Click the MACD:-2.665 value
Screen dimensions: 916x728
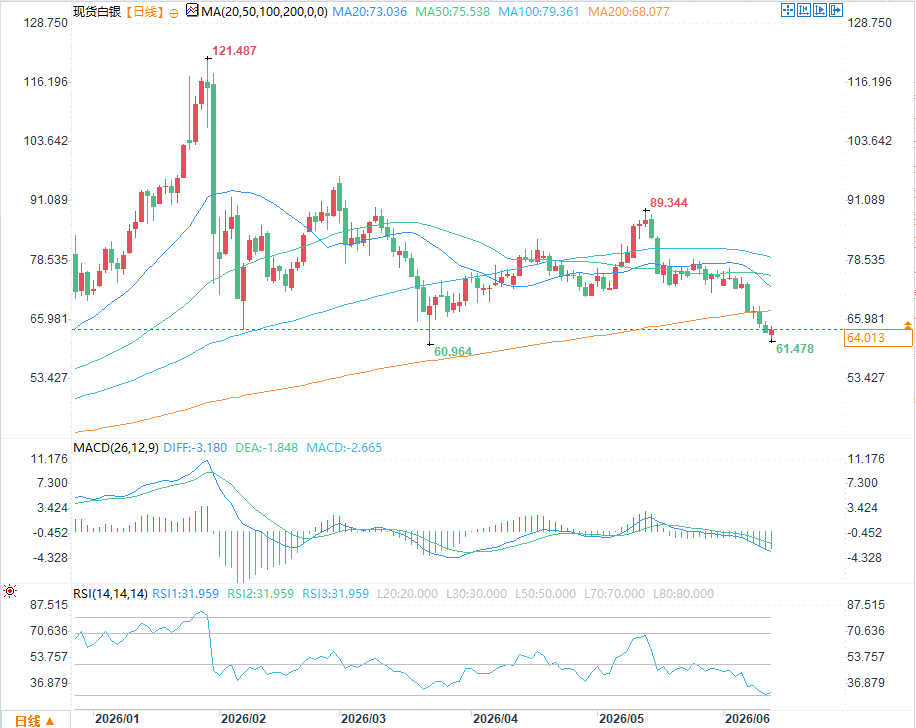click(344, 448)
